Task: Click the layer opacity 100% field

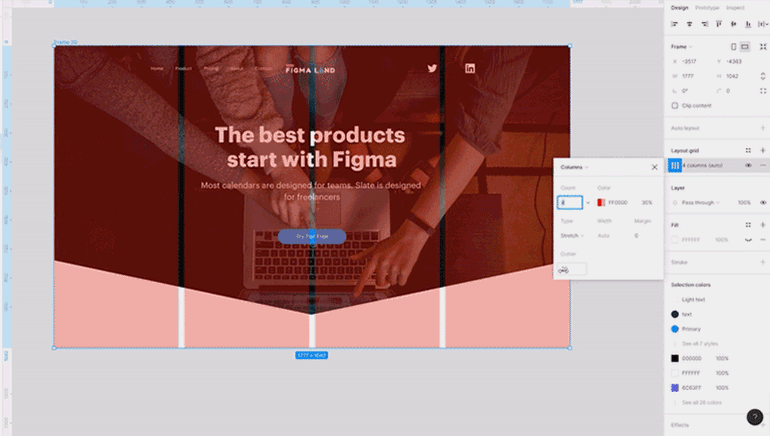Action: click(x=744, y=202)
